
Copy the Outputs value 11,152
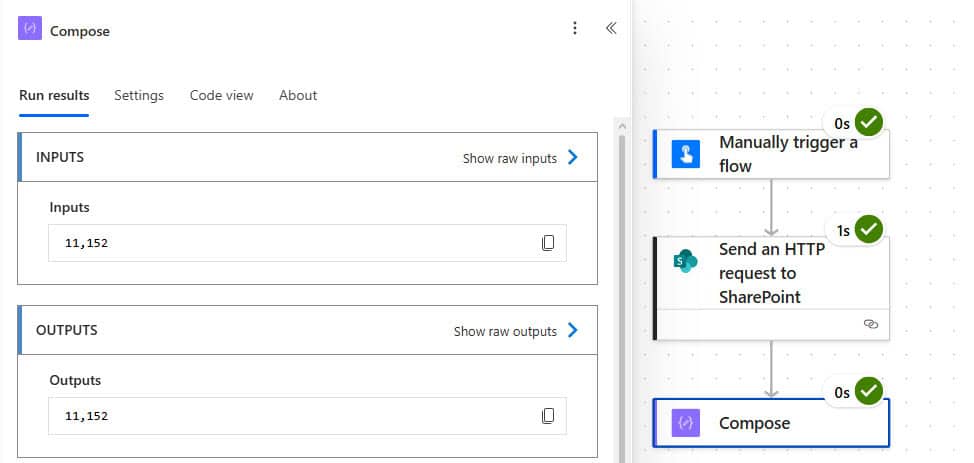548,416
